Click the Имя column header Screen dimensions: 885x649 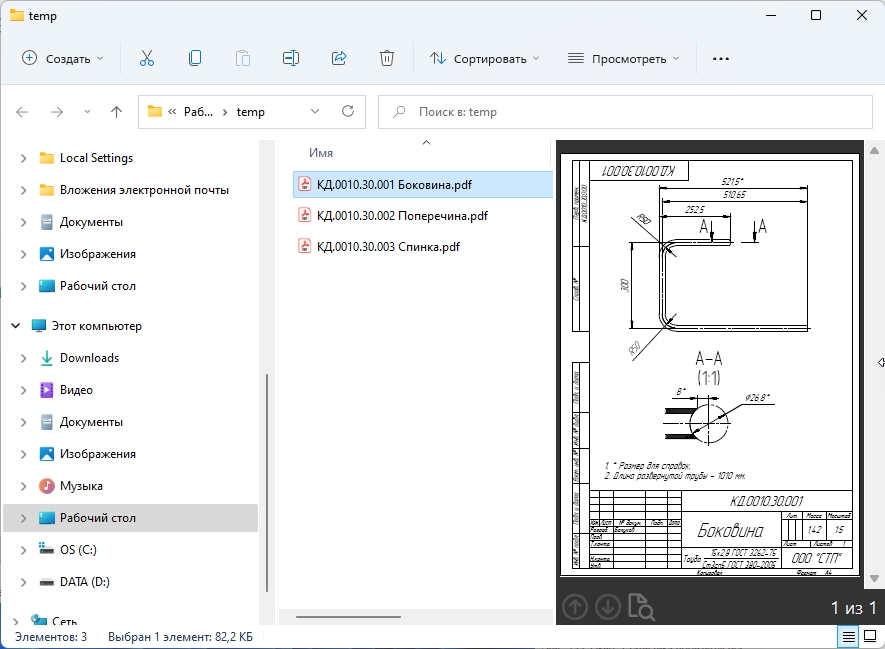point(321,153)
